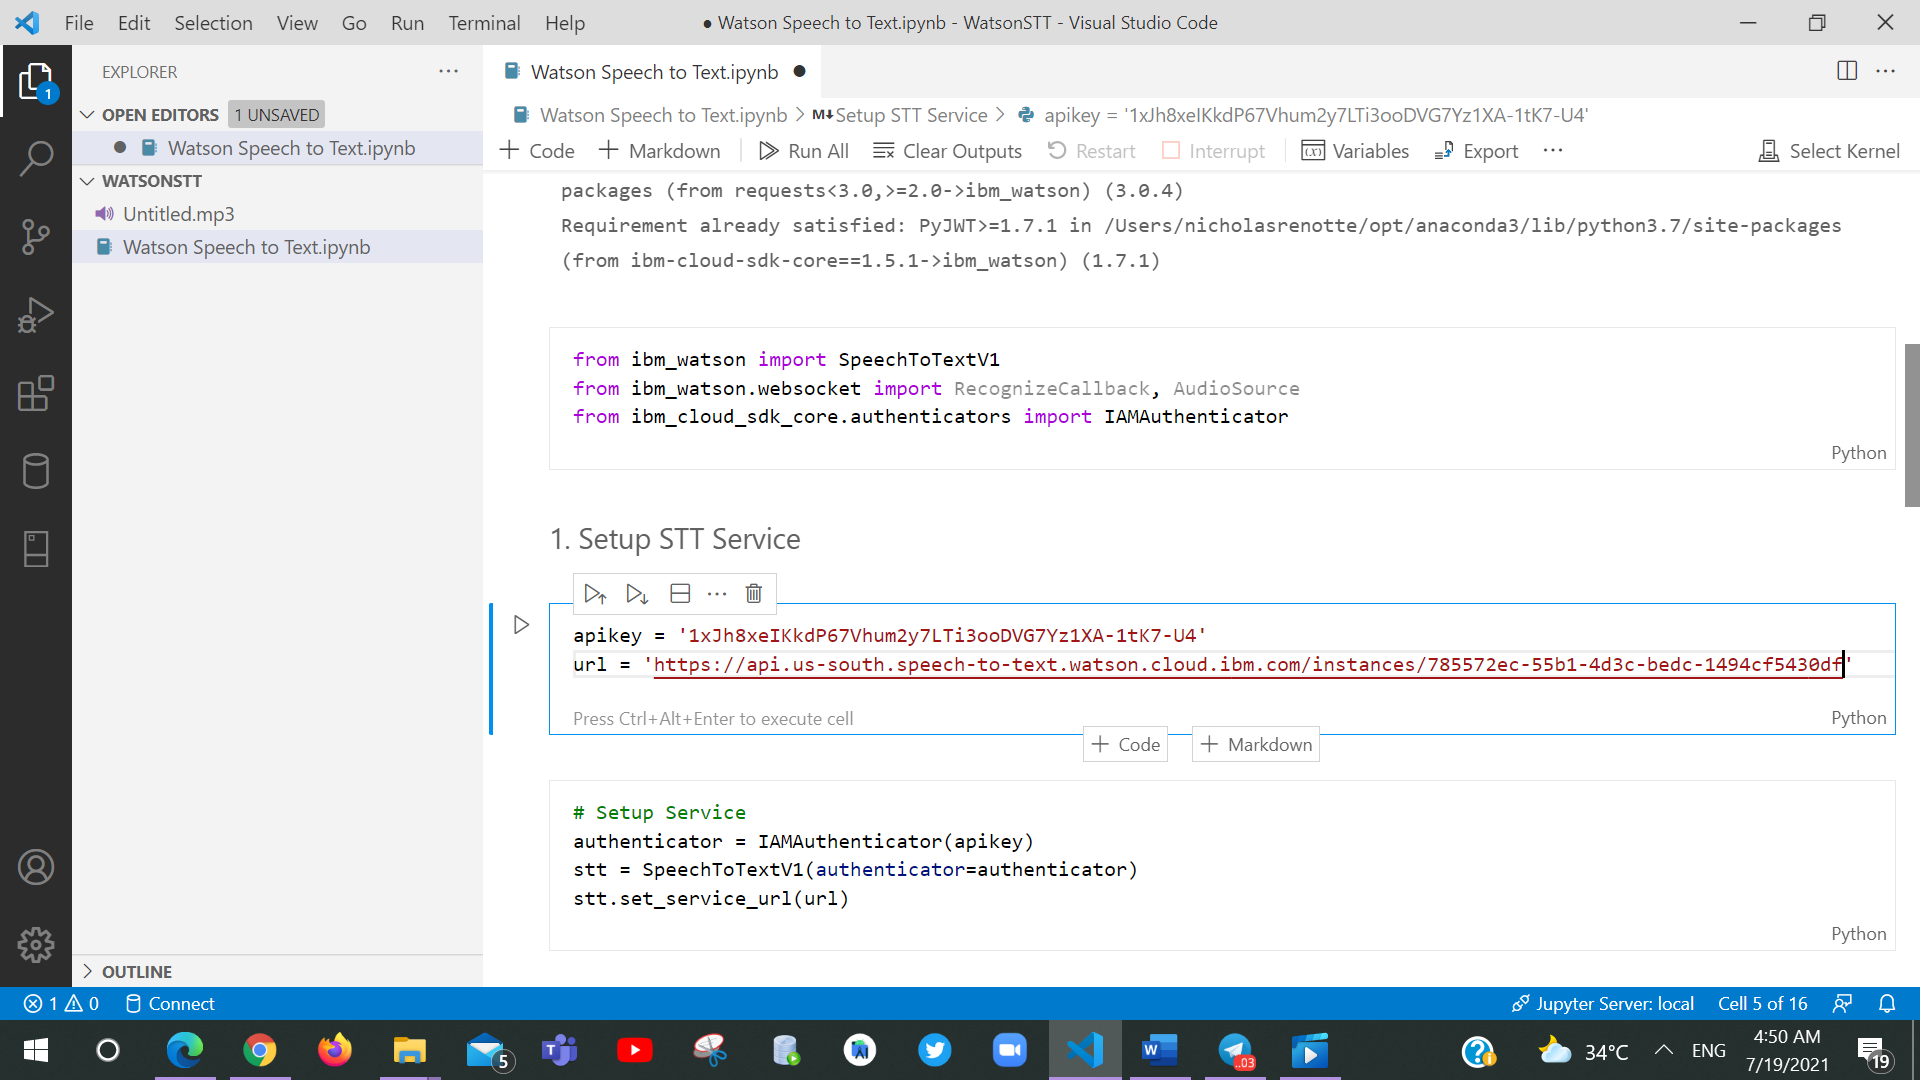The image size is (1920, 1080).
Task: Delete the cell using the trash icon
Action: [x=753, y=593]
